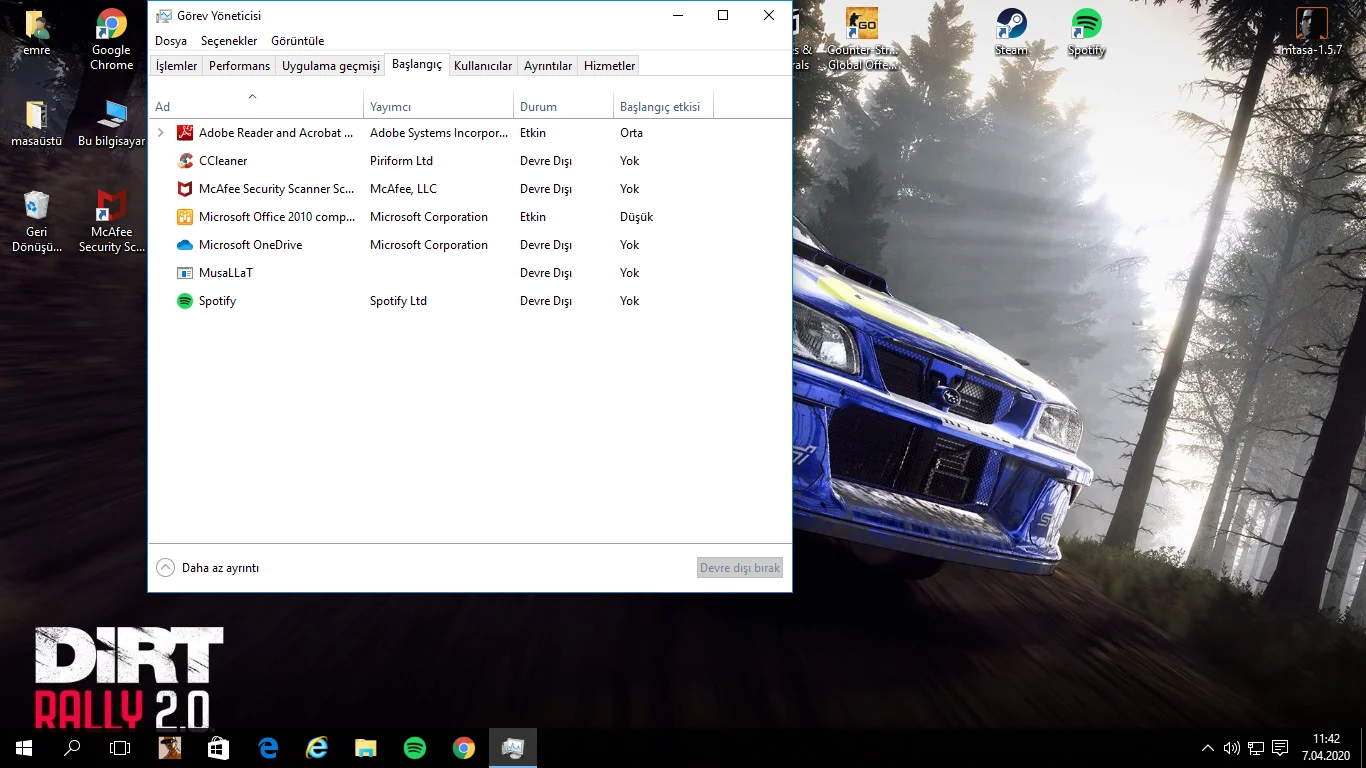The image size is (1366, 768).
Task: Collapse details with Daha az ayrıntı arrow
Action: (x=166, y=568)
